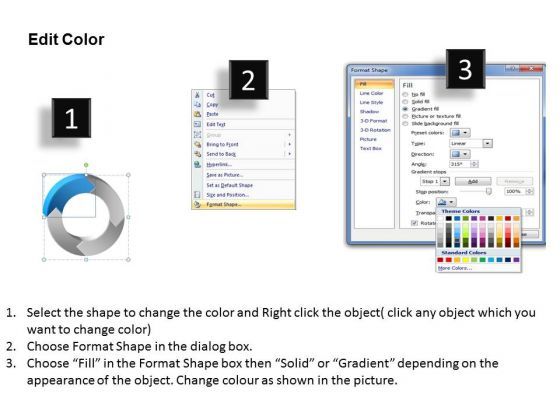This screenshot has height=420, width=560.
Task: Open the Direction dropdown
Action: tap(460, 154)
